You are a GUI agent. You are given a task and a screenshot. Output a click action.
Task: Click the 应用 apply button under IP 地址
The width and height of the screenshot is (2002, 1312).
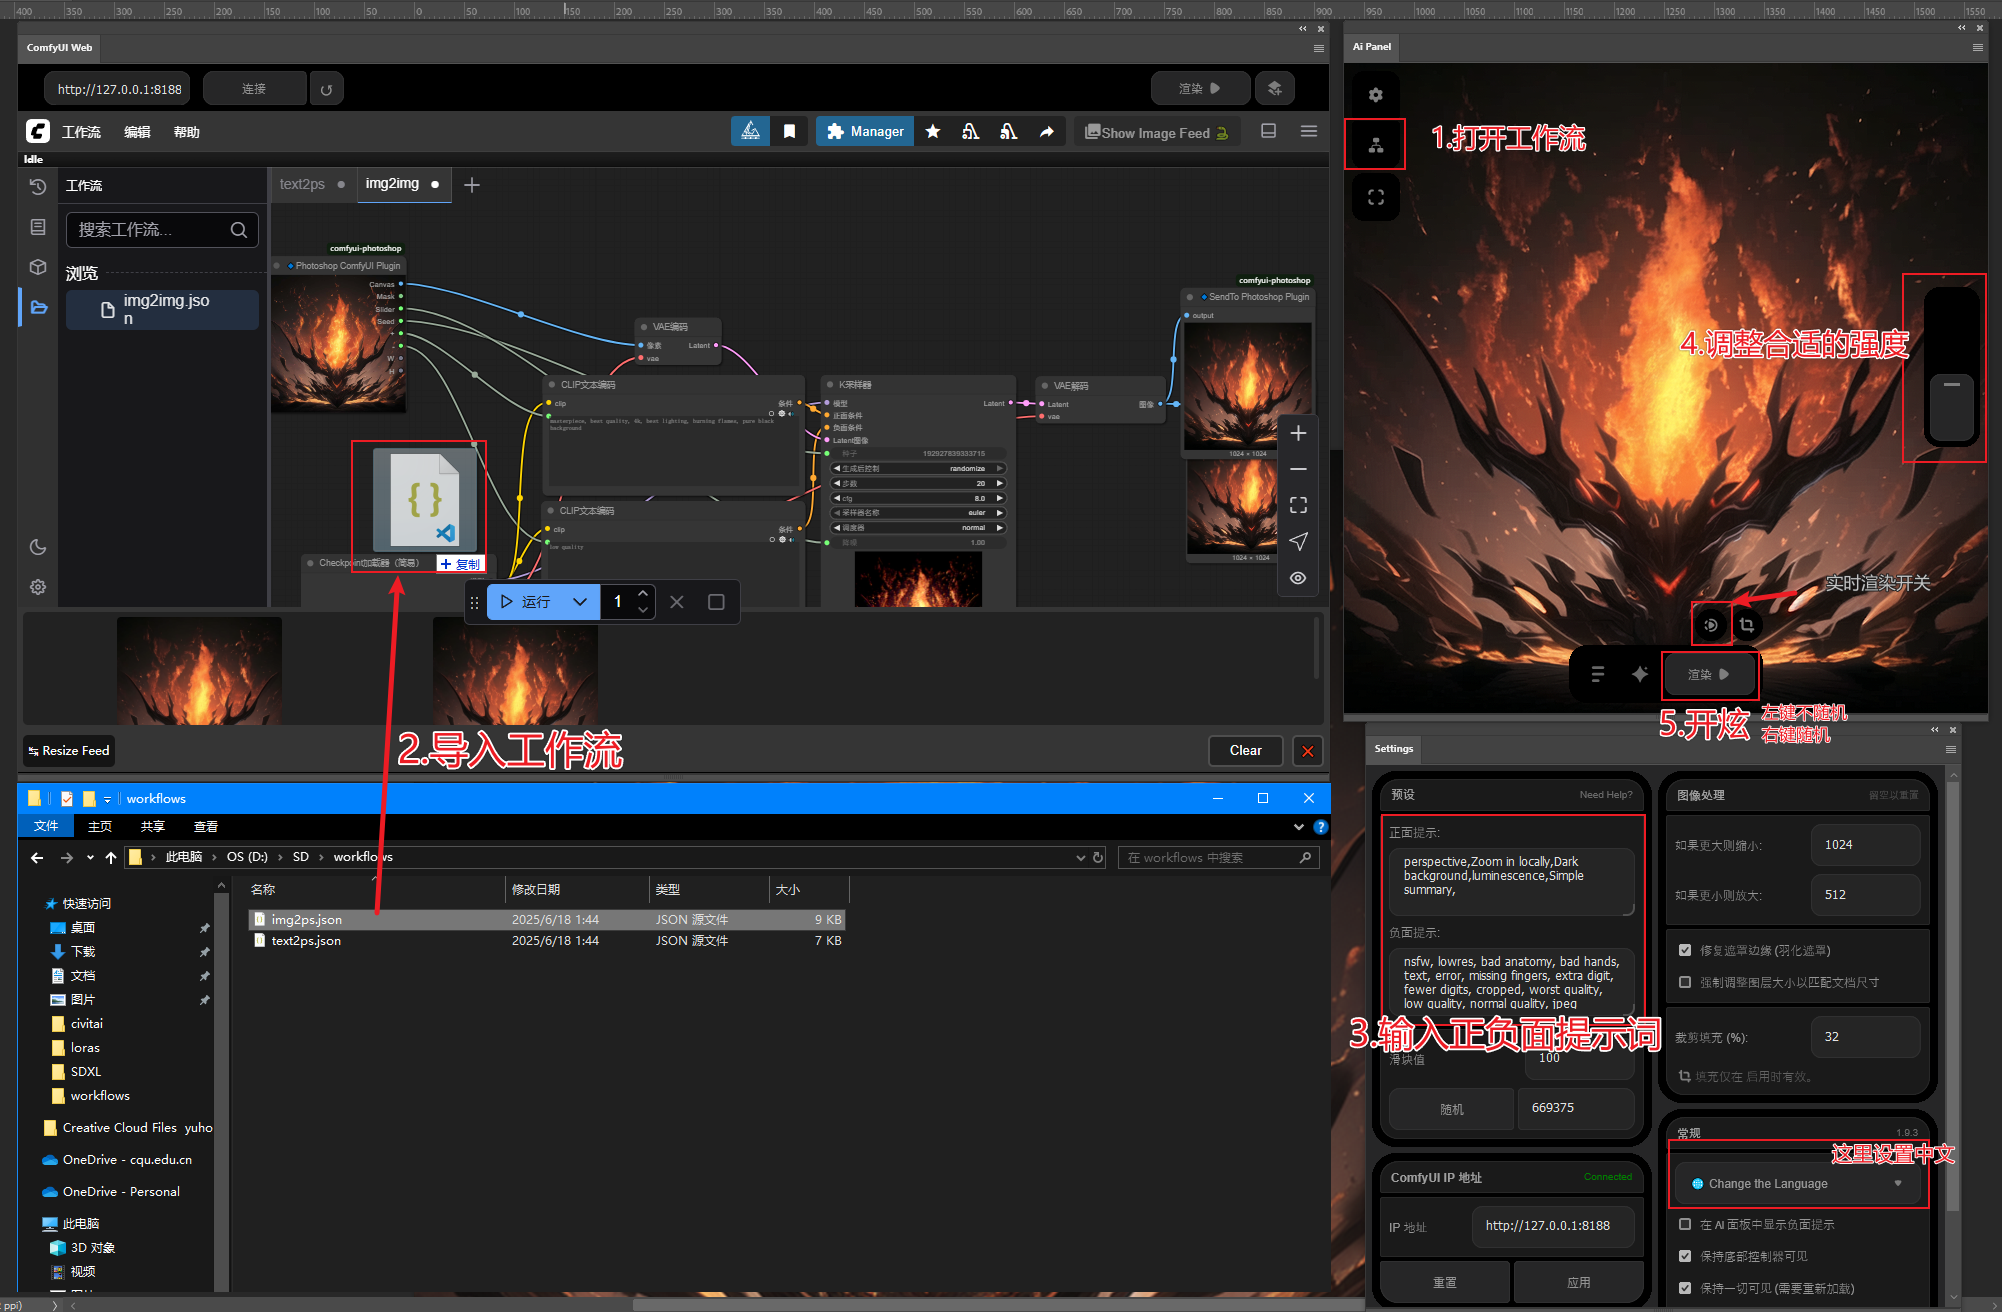1578,1282
